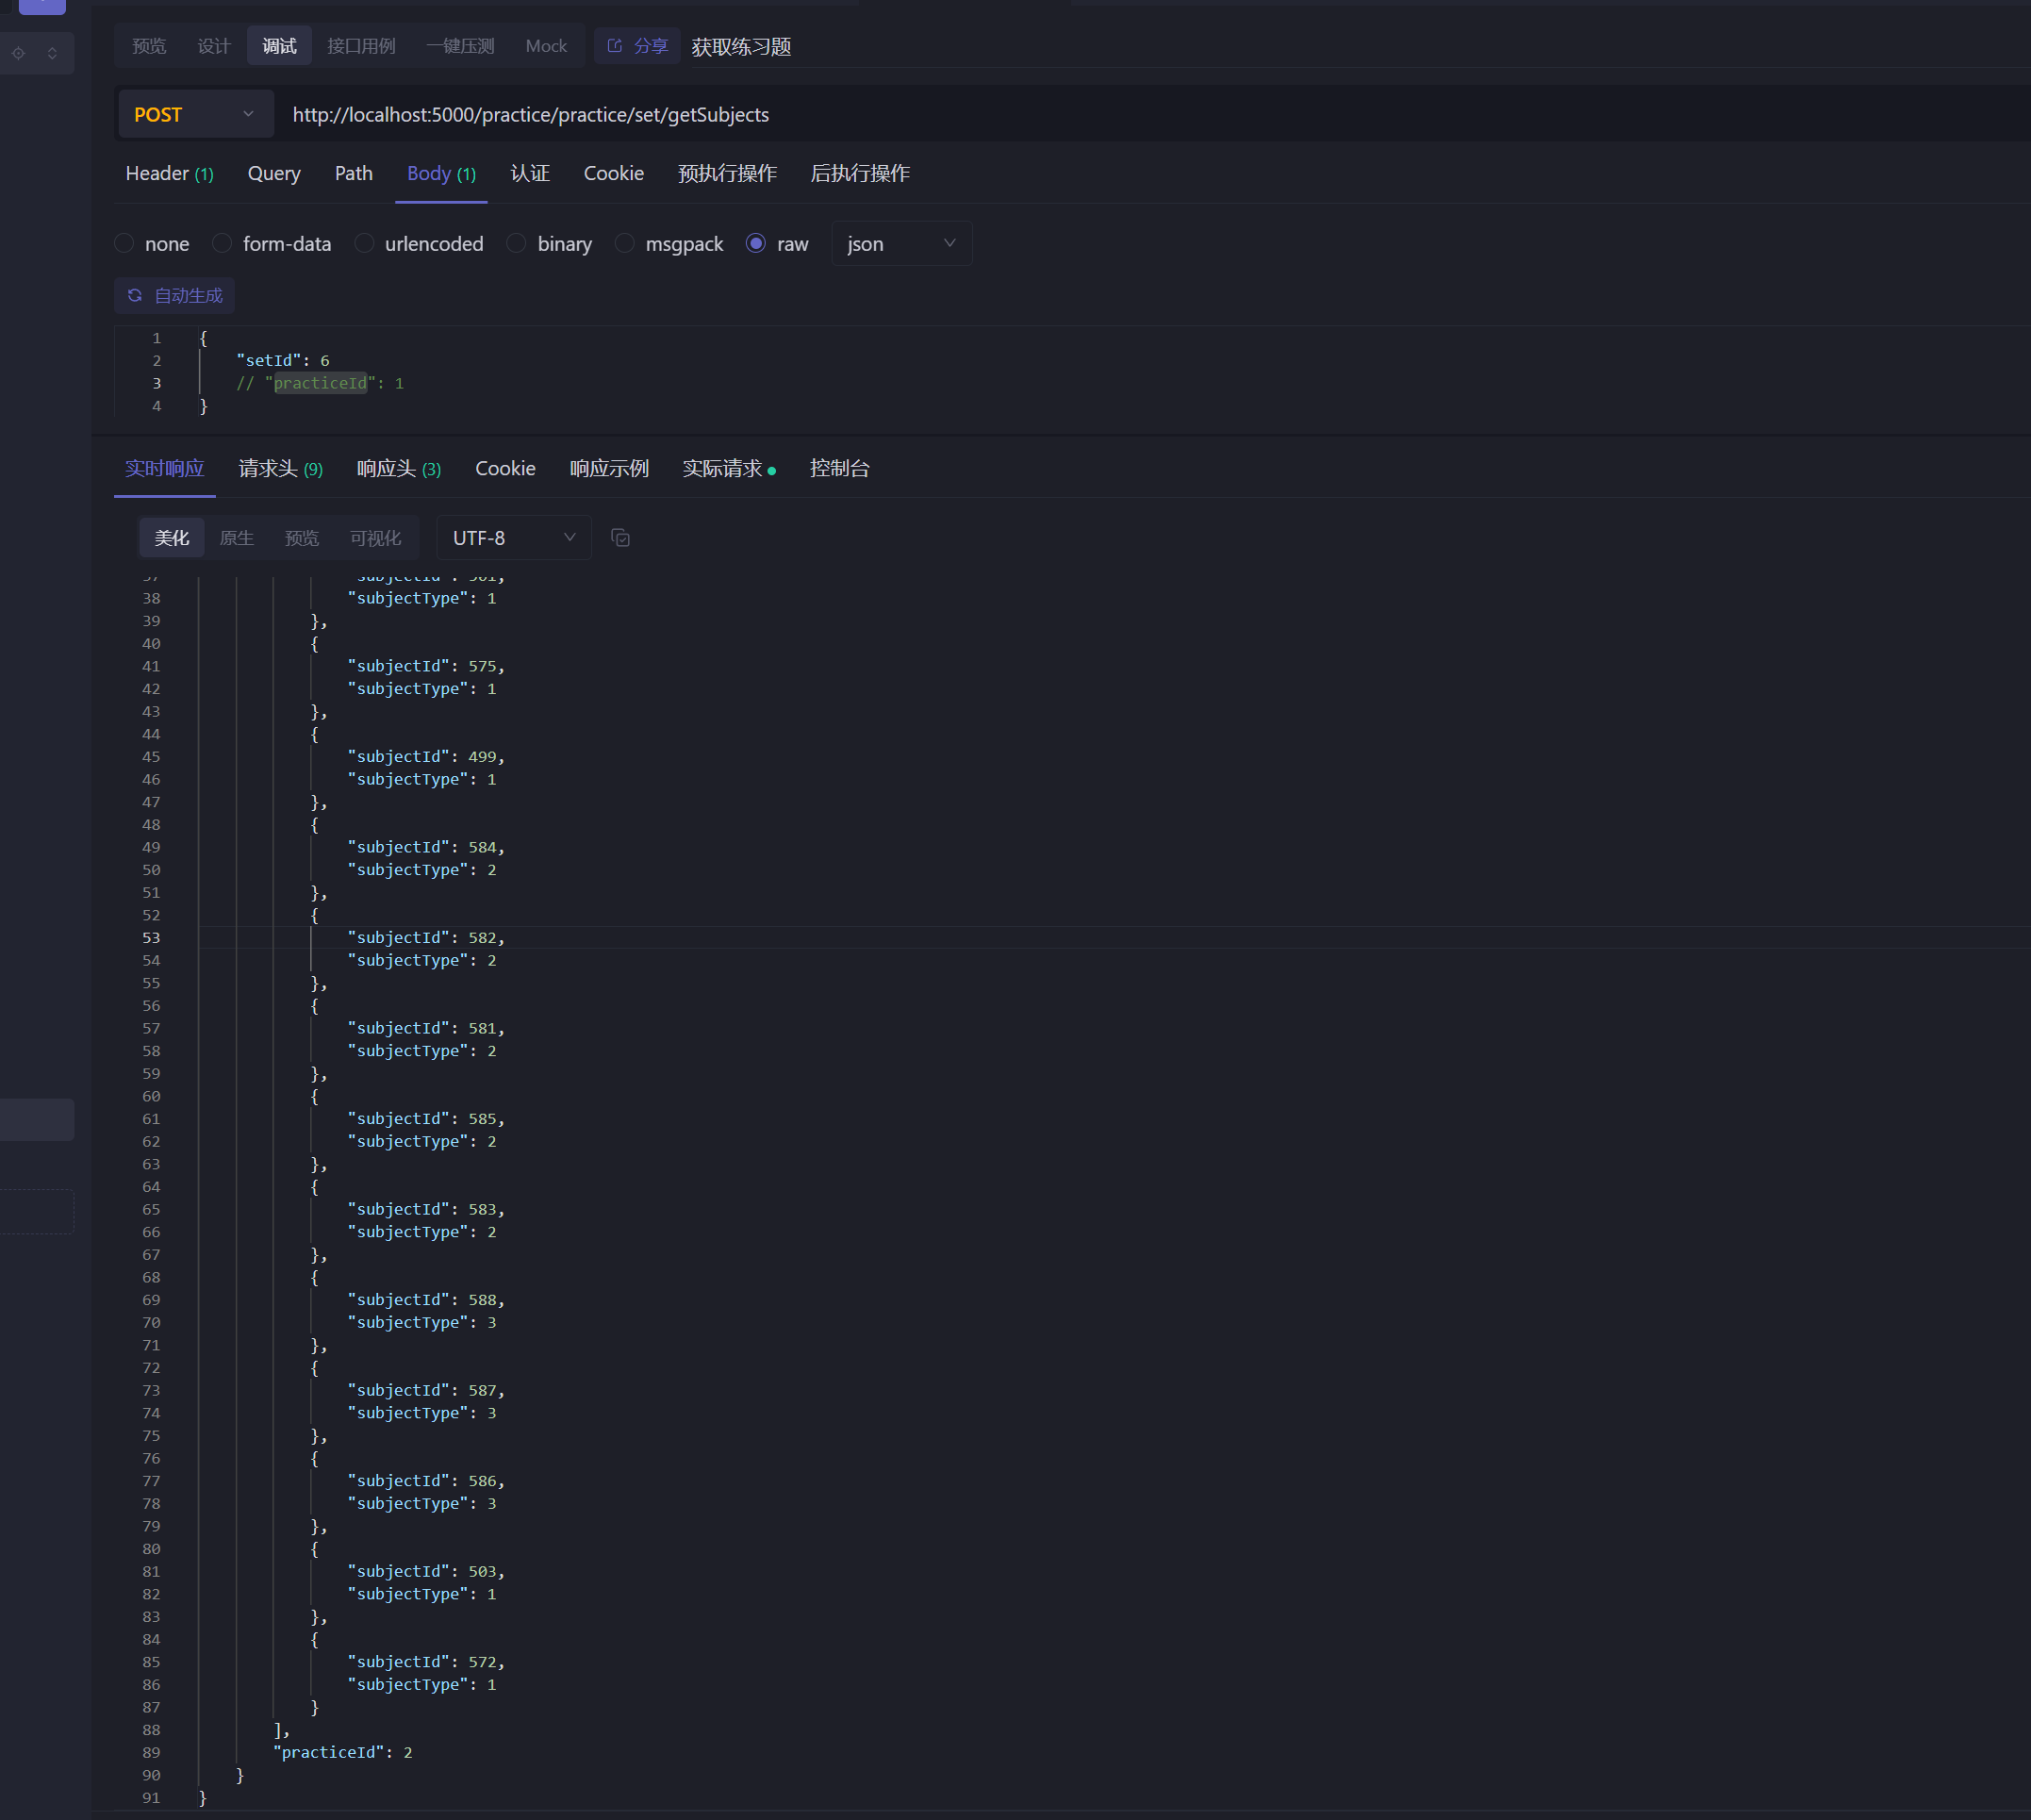This screenshot has height=1820, width=2031.
Task: Open the Header (1) request tab
Action: tap(169, 174)
